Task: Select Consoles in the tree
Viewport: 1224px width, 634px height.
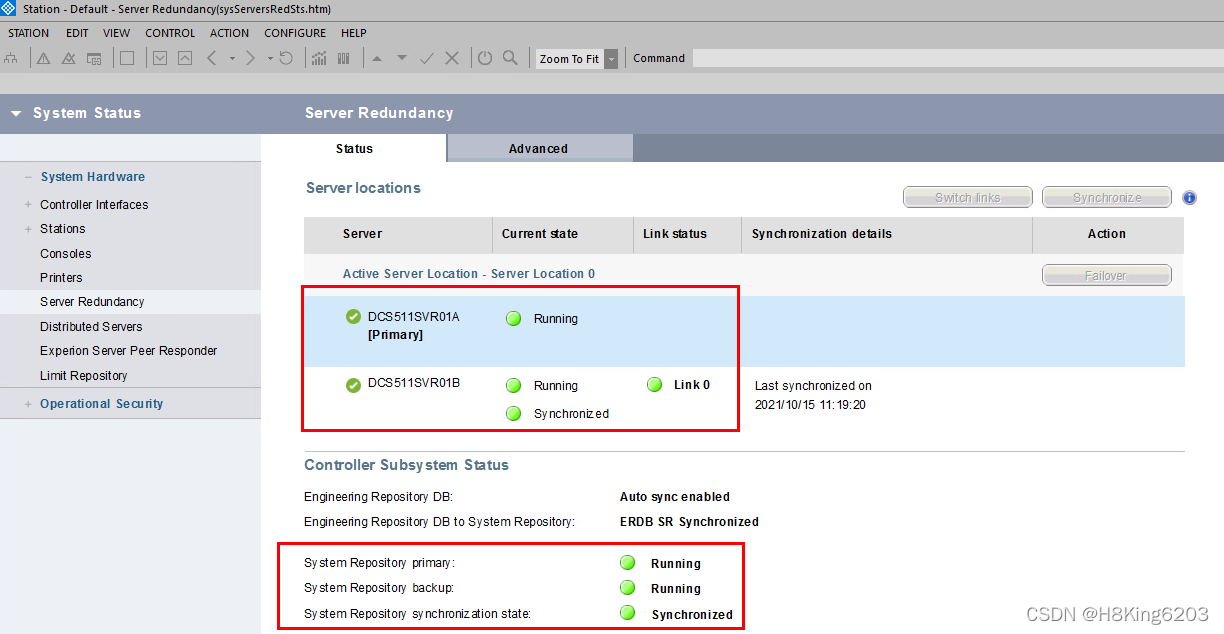Action: click(x=66, y=254)
